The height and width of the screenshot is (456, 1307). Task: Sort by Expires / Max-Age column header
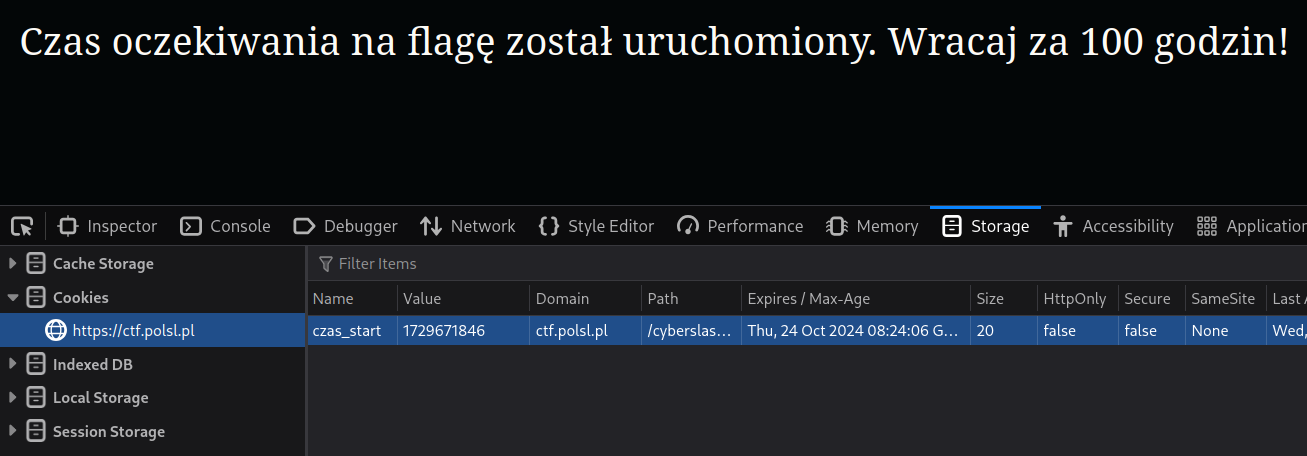tap(809, 299)
